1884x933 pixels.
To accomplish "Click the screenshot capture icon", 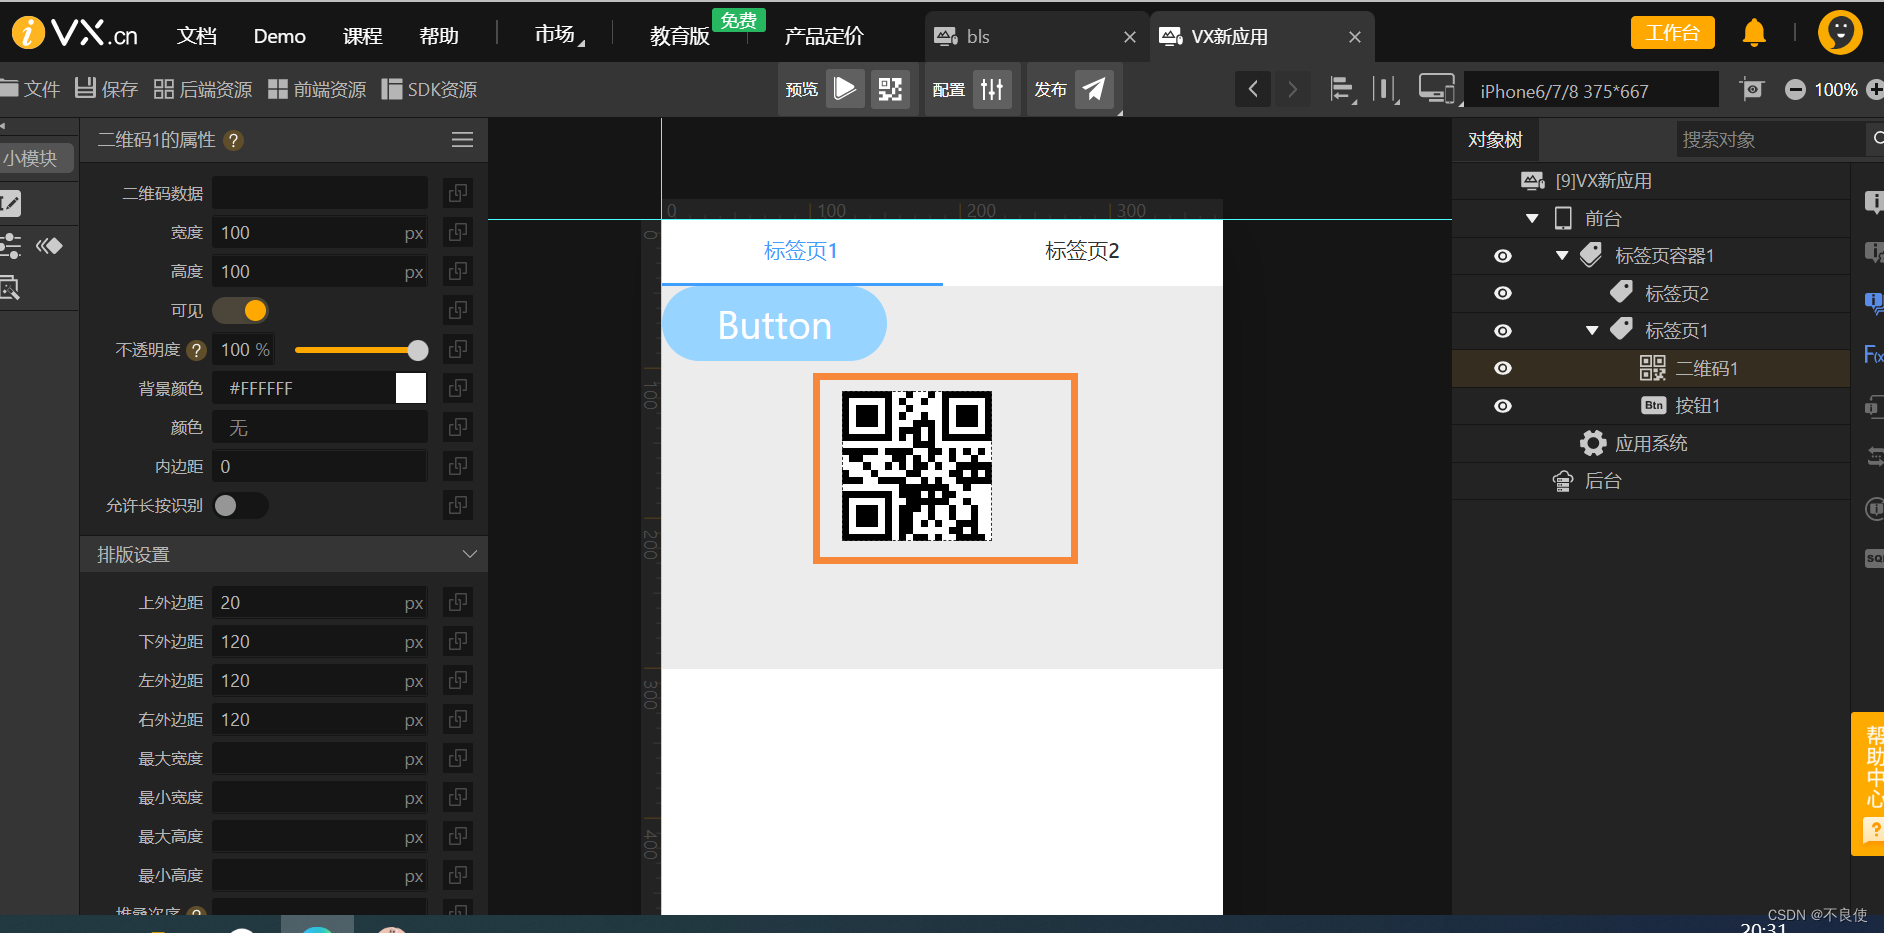I will (1752, 89).
